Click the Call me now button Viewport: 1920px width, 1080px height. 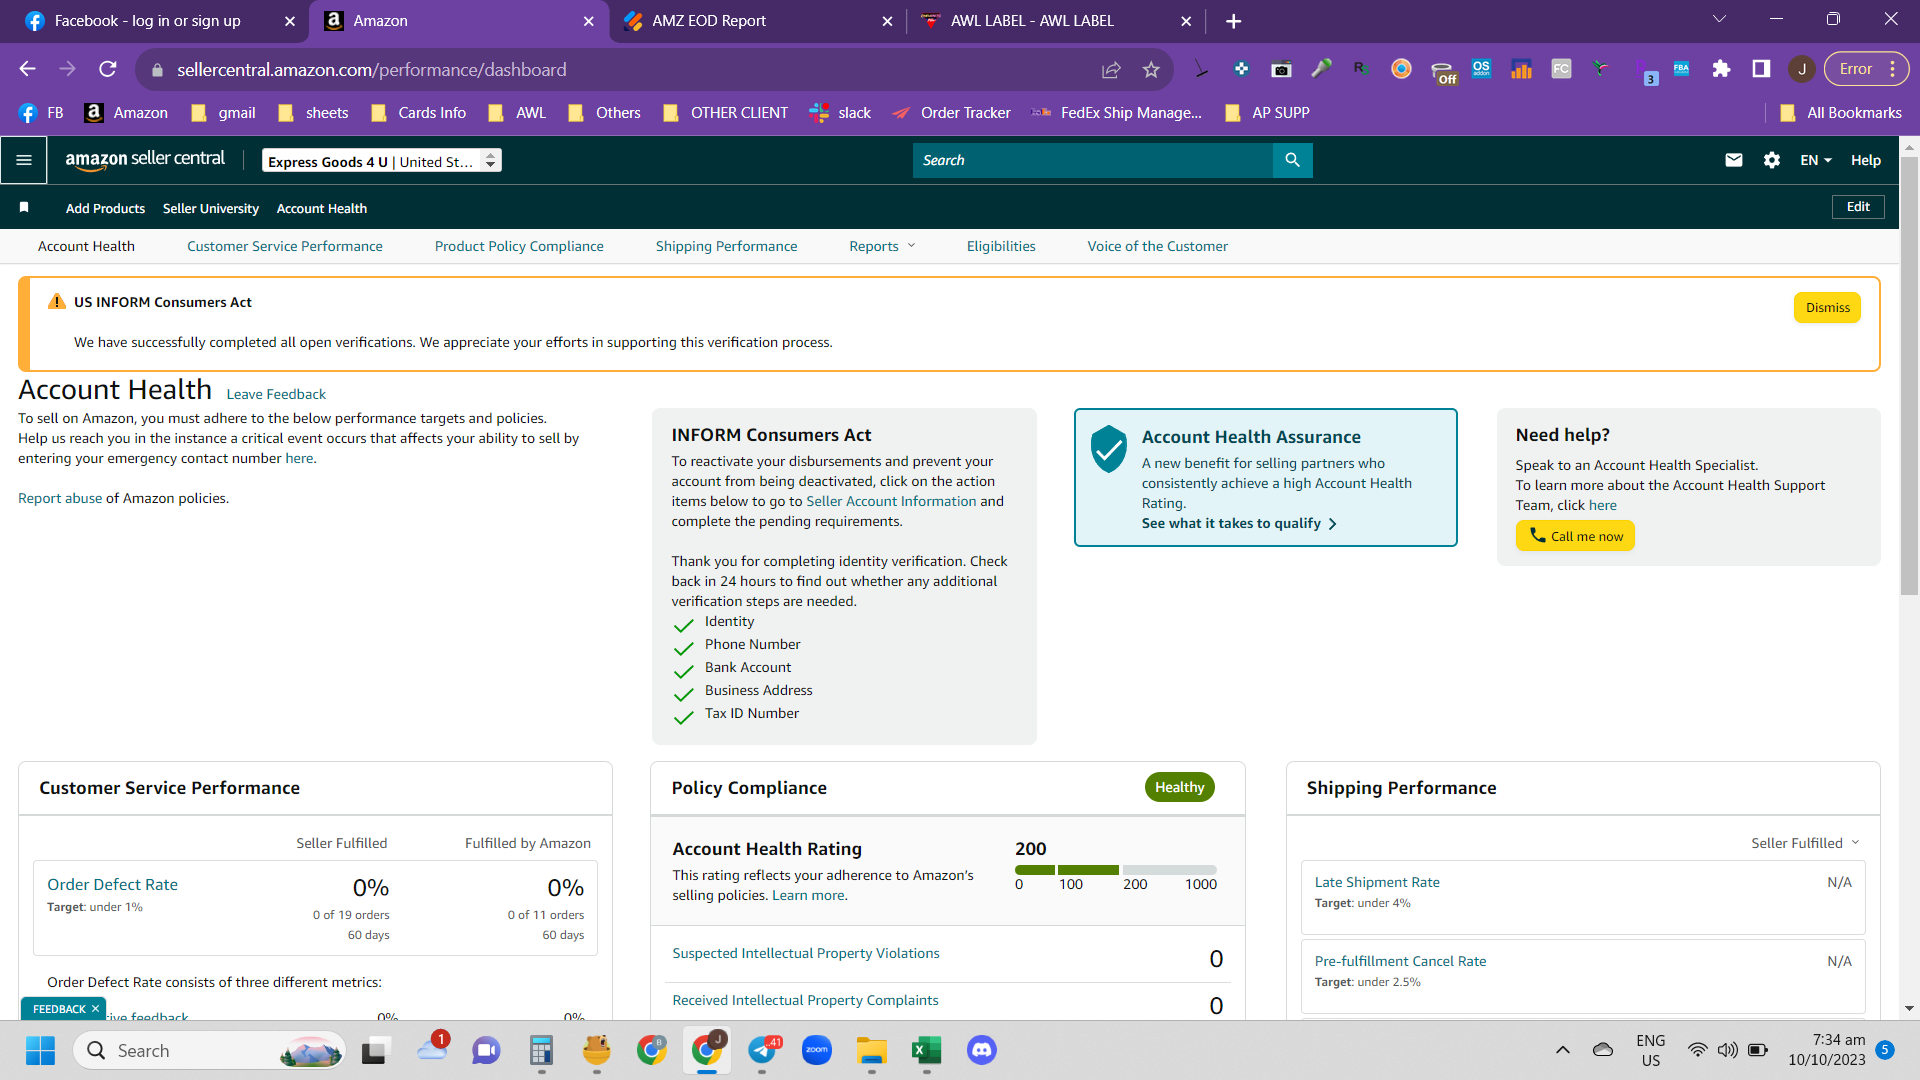[x=1576, y=536]
